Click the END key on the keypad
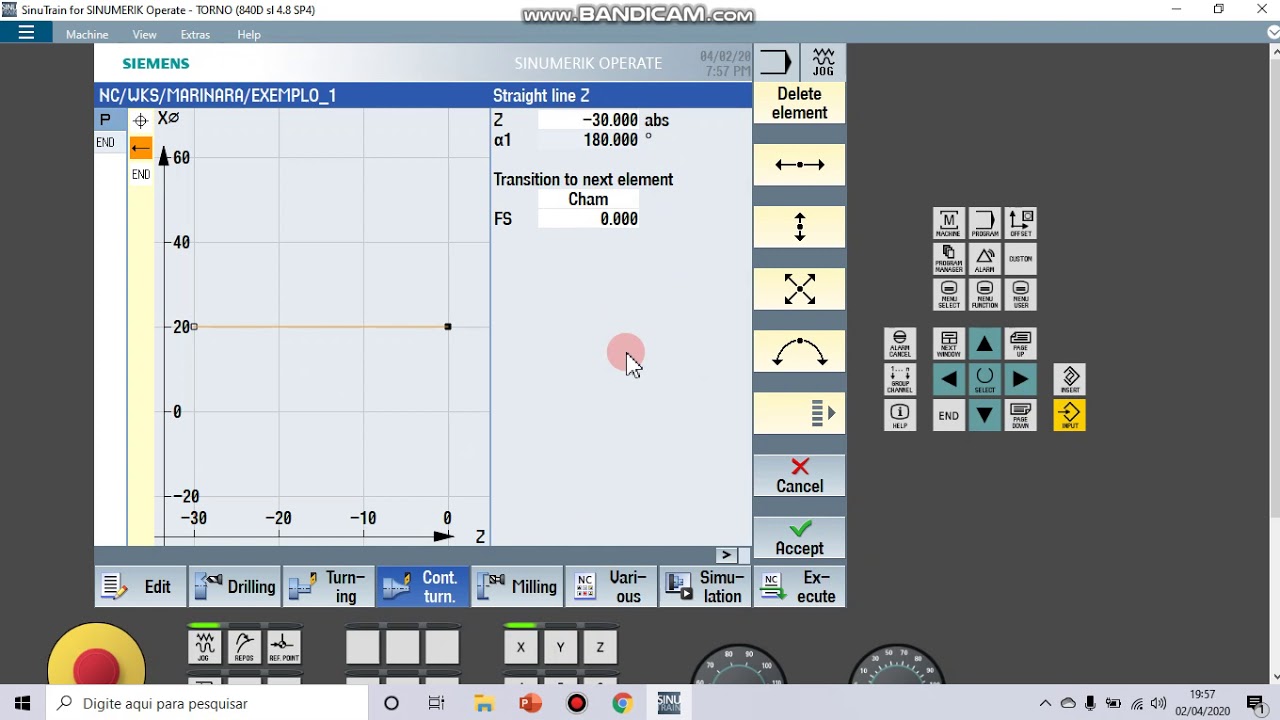 (949, 415)
